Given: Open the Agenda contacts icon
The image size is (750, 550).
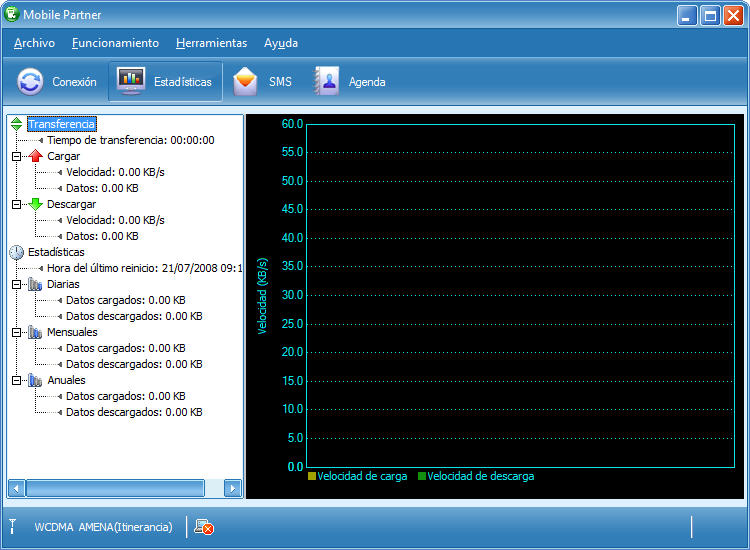Looking at the screenshot, I should (327, 82).
